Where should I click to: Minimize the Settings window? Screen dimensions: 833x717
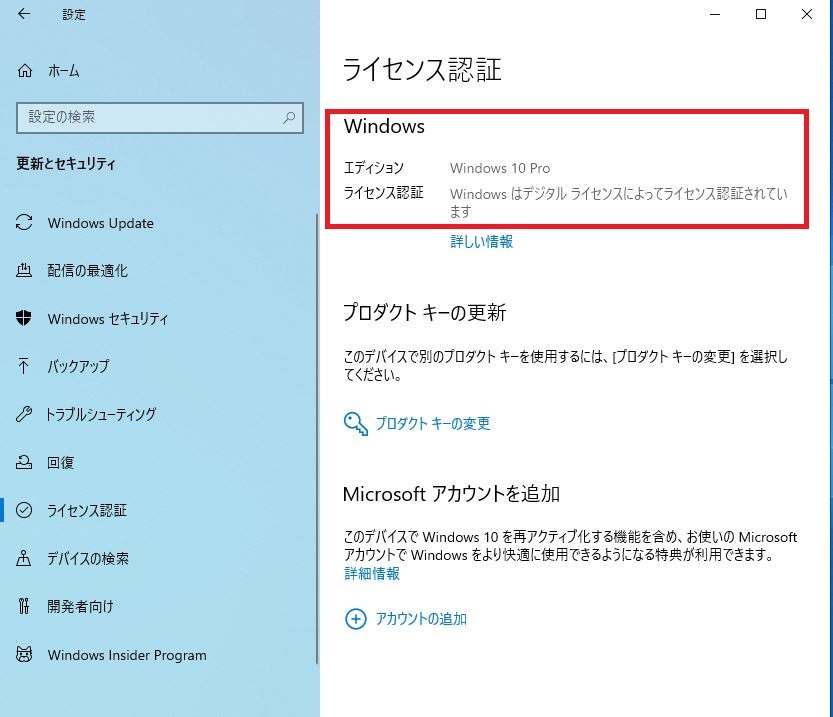(x=715, y=14)
